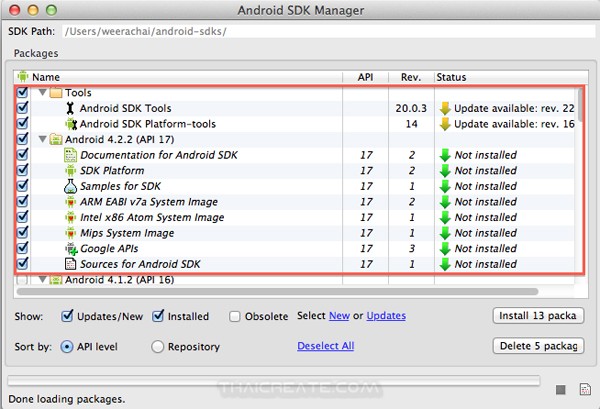Click the android icon in Name header
The width and height of the screenshot is (600, 409).
[23, 77]
